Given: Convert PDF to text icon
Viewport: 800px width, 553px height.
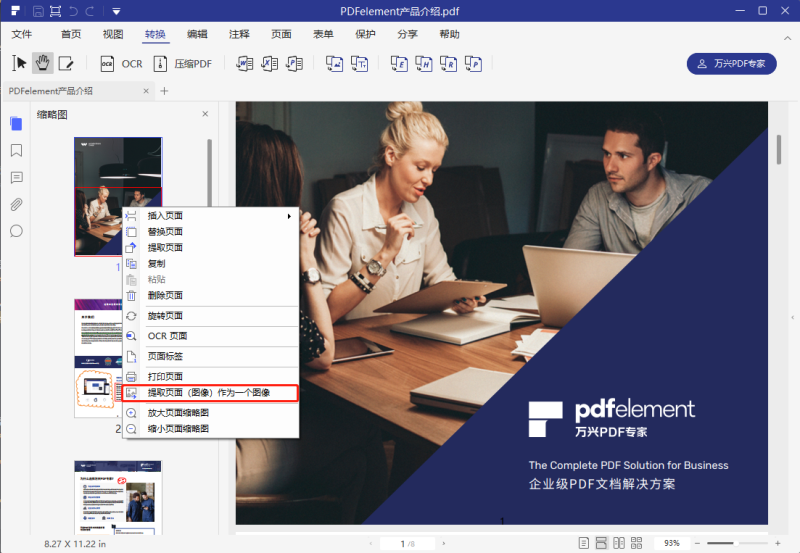Looking at the screenshot, I should click(x=359, y=64).
